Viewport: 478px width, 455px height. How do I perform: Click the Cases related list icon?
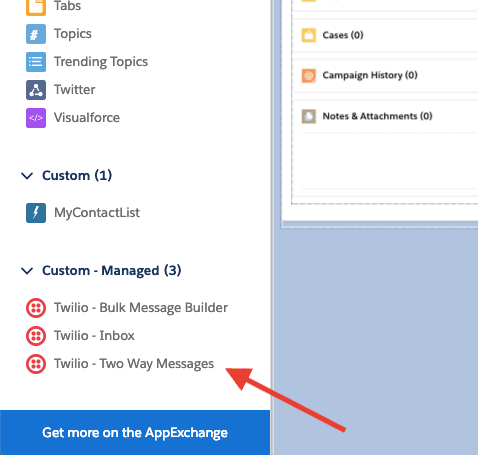coord(309,35)
